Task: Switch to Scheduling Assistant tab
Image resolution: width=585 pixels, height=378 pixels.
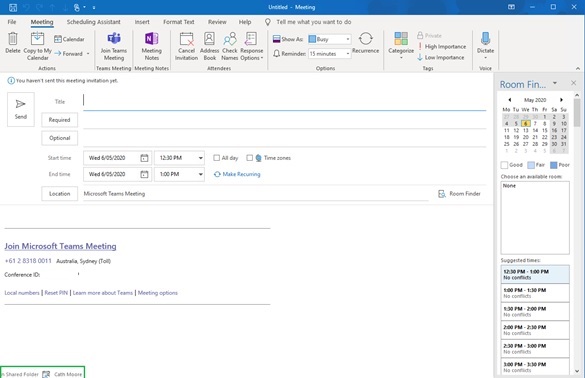Action: (94, 22)
